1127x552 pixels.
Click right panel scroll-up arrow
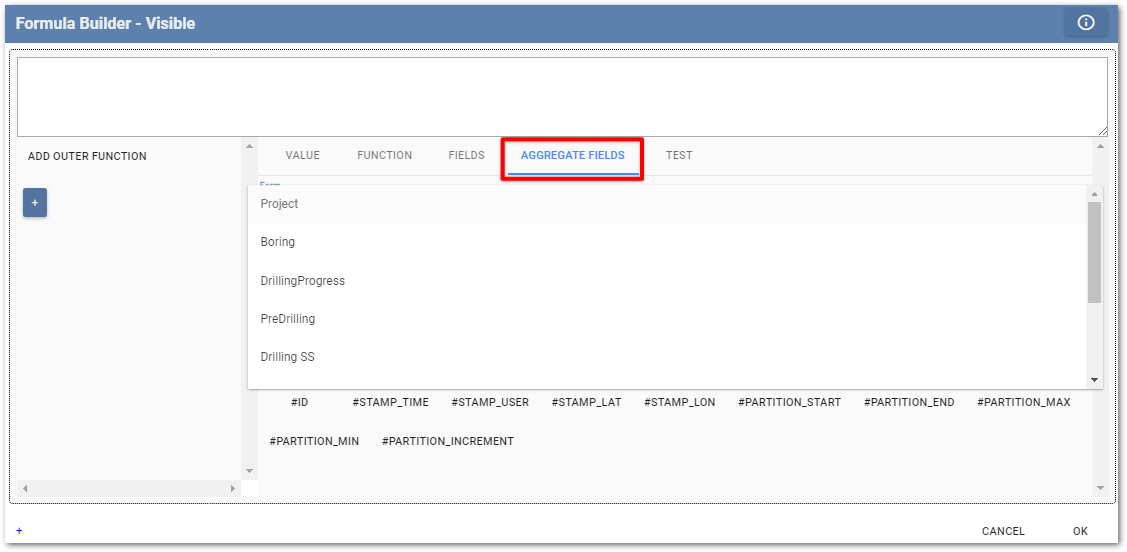point(1100,146)
